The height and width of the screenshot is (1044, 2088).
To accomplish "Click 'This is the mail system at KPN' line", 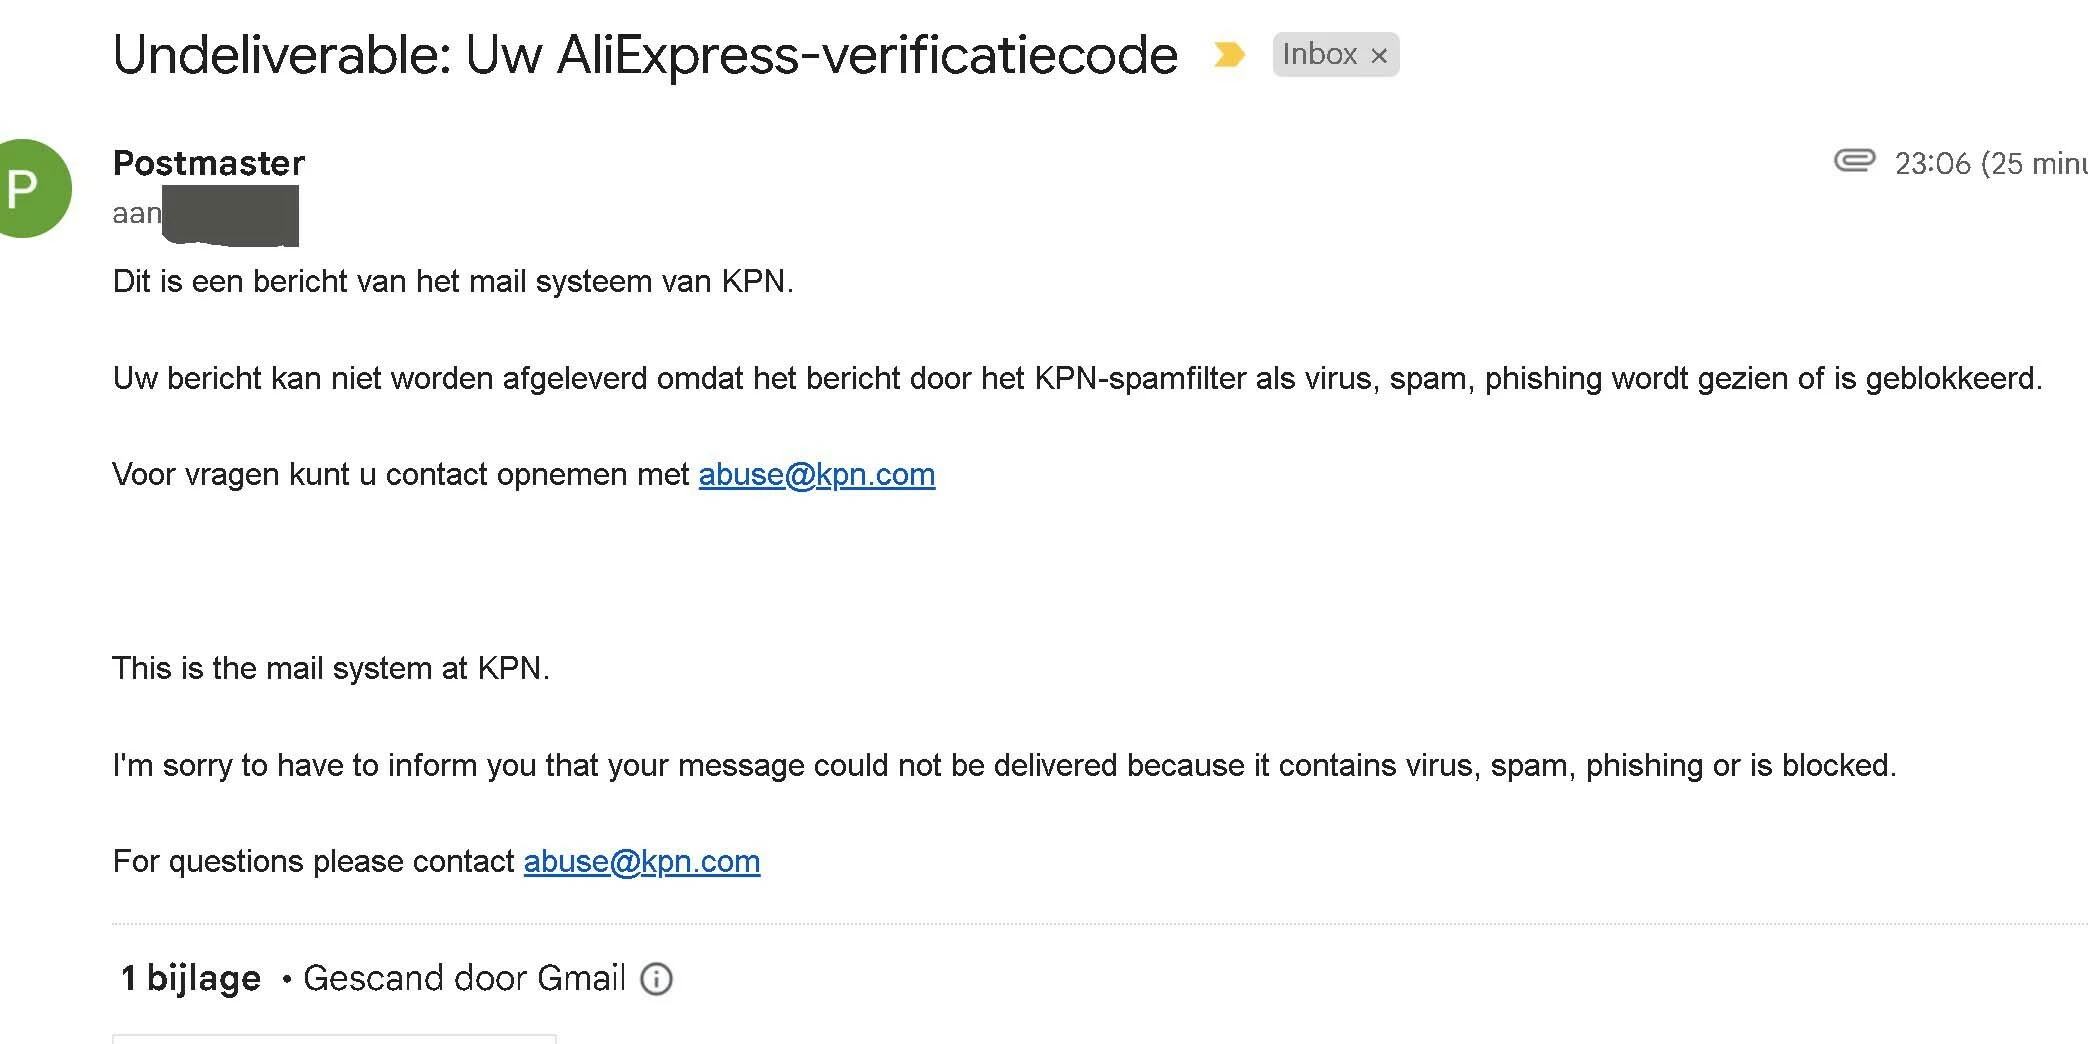I will click(330, 668).
